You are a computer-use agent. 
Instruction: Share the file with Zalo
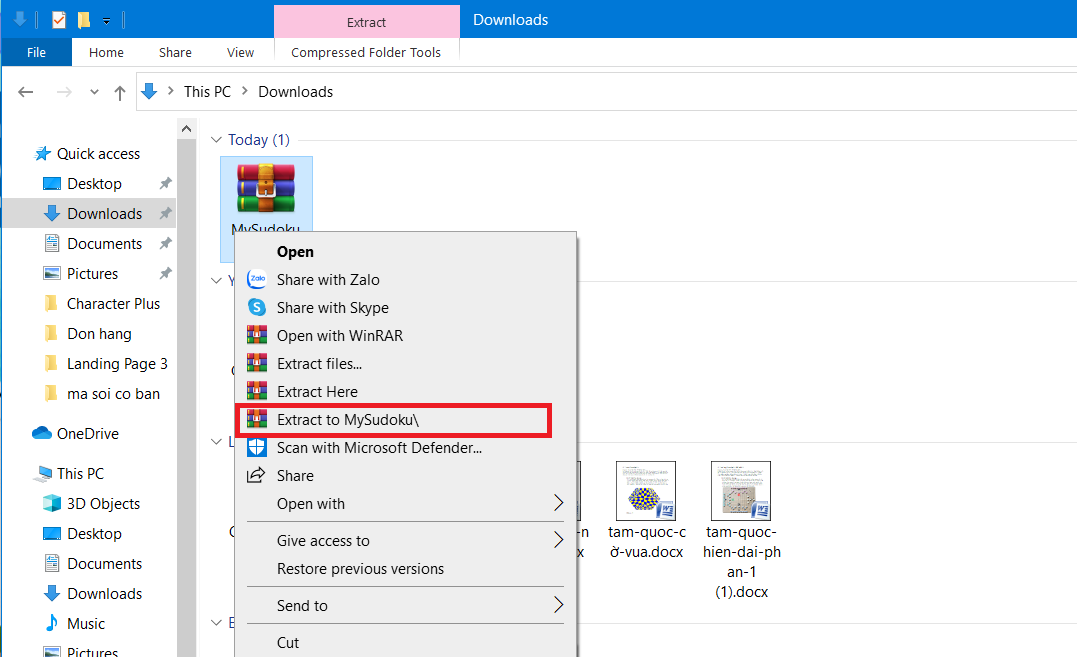[325, 279]
